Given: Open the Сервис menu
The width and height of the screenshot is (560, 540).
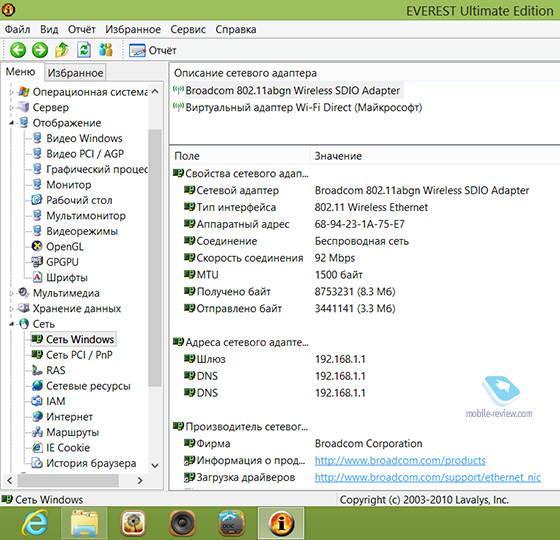Looking at the screenshot, I should click(x=188, y=29).
